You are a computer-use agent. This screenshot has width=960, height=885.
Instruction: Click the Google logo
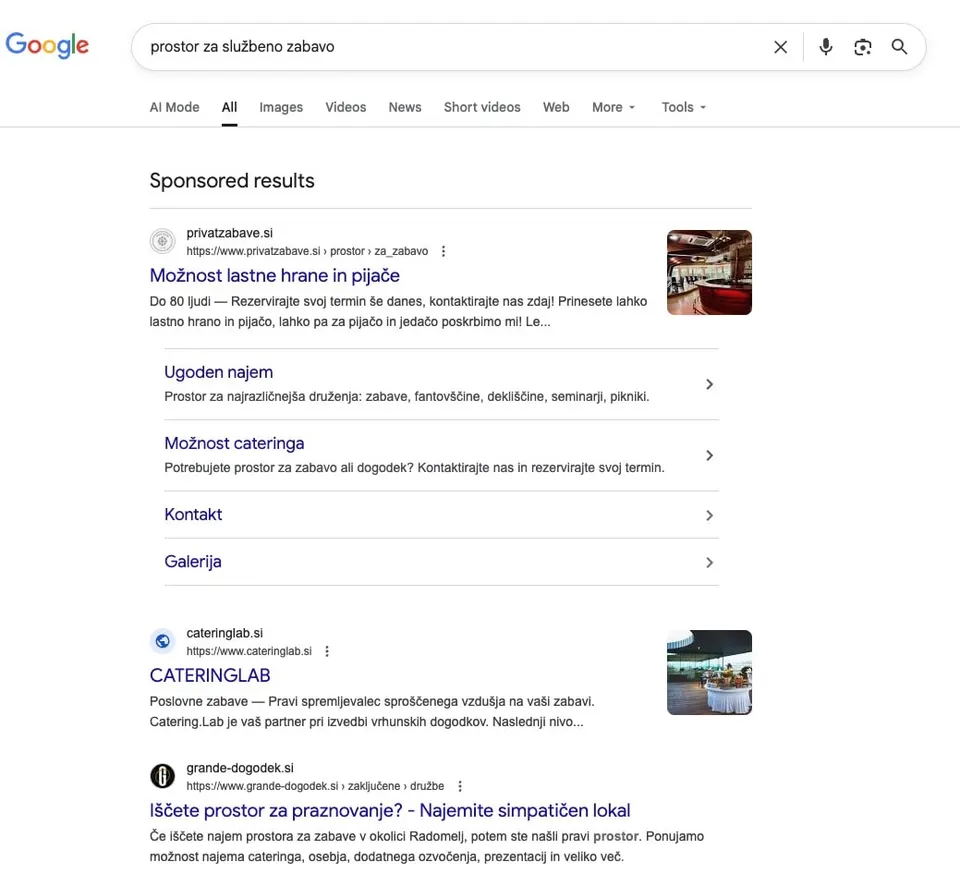coord(47,45)
